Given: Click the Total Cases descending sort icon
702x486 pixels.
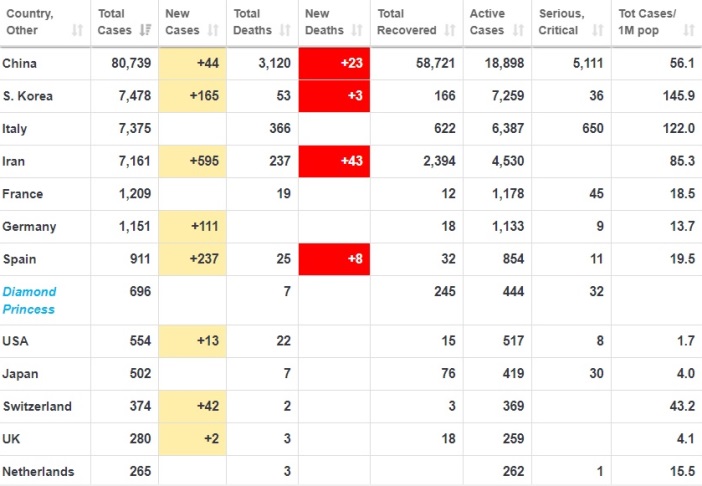Looking at the screenshot, I should coord(146,30).
